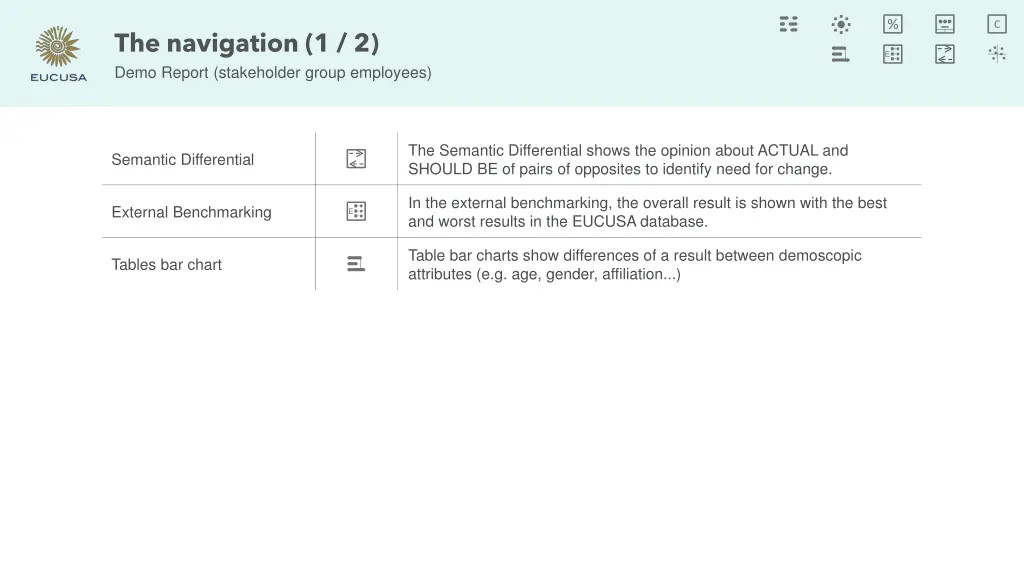
Task: Select the 'Tables bar chart' row label
Action: pyautogui.click(x=167, y=264)
